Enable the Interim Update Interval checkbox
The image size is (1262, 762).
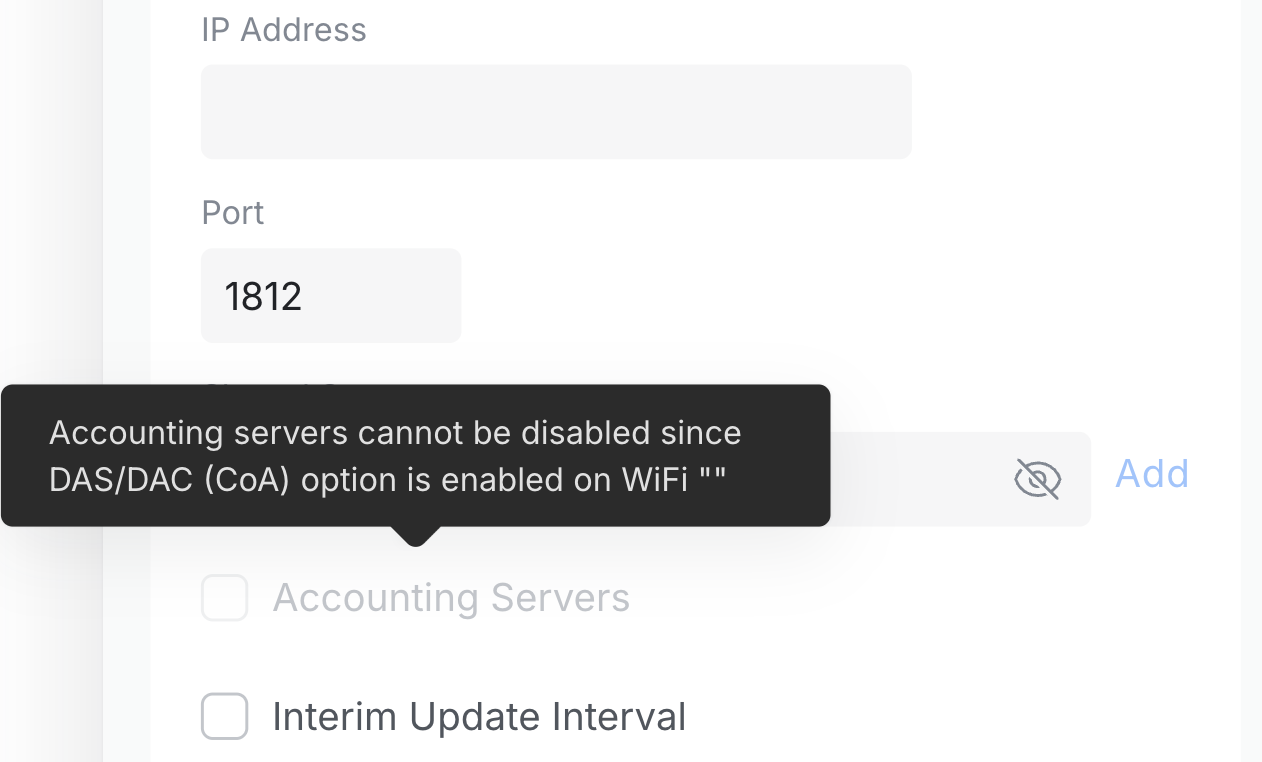click(225, 716)
